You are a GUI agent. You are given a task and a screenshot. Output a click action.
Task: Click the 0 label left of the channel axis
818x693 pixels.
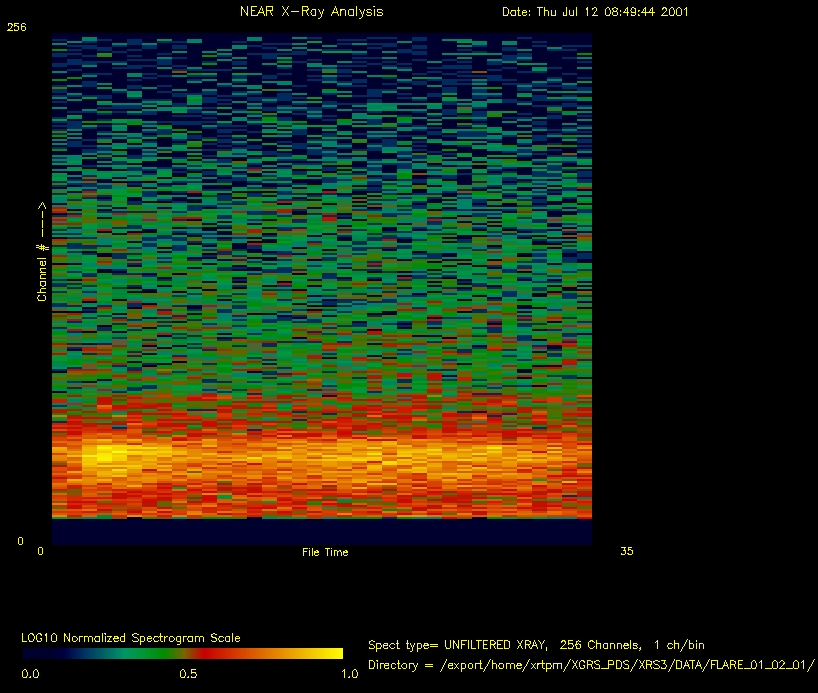(19, 541)
